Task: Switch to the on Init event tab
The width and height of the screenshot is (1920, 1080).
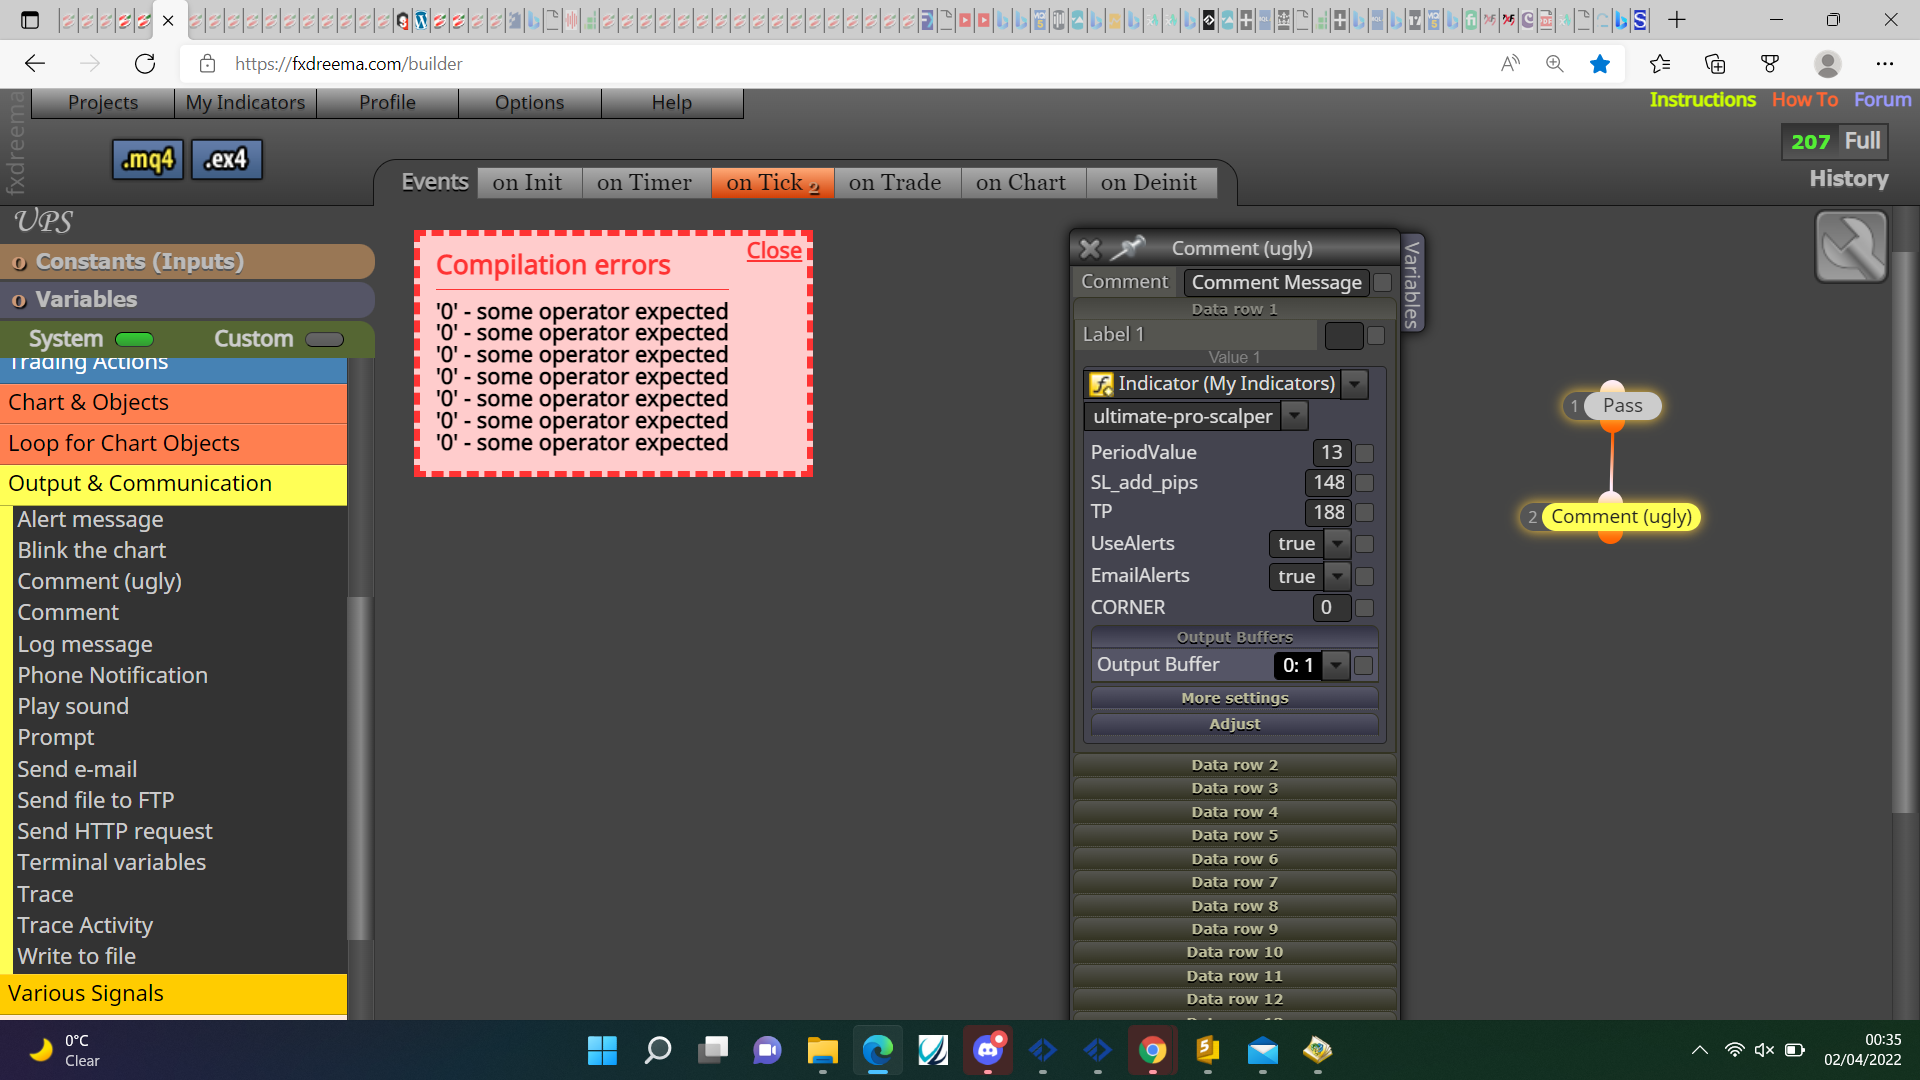Action: [528, 183]
